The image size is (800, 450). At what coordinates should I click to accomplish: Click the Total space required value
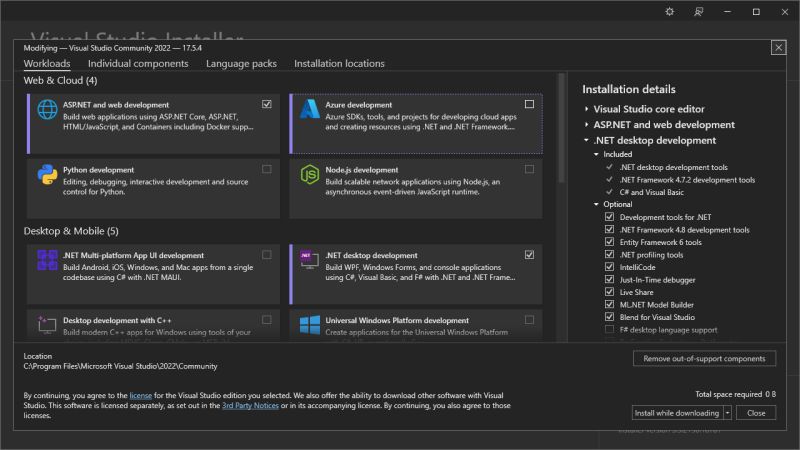click(x=770, y=394)
